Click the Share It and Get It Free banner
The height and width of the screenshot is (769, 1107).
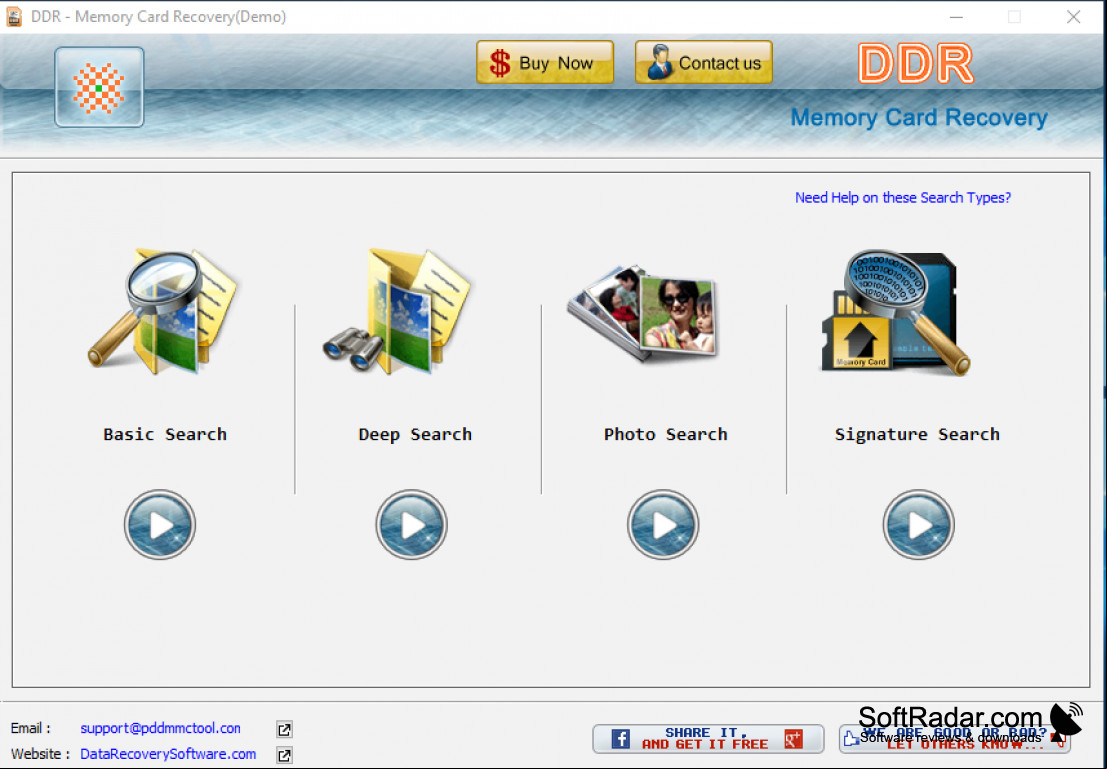tap(708, 739)
